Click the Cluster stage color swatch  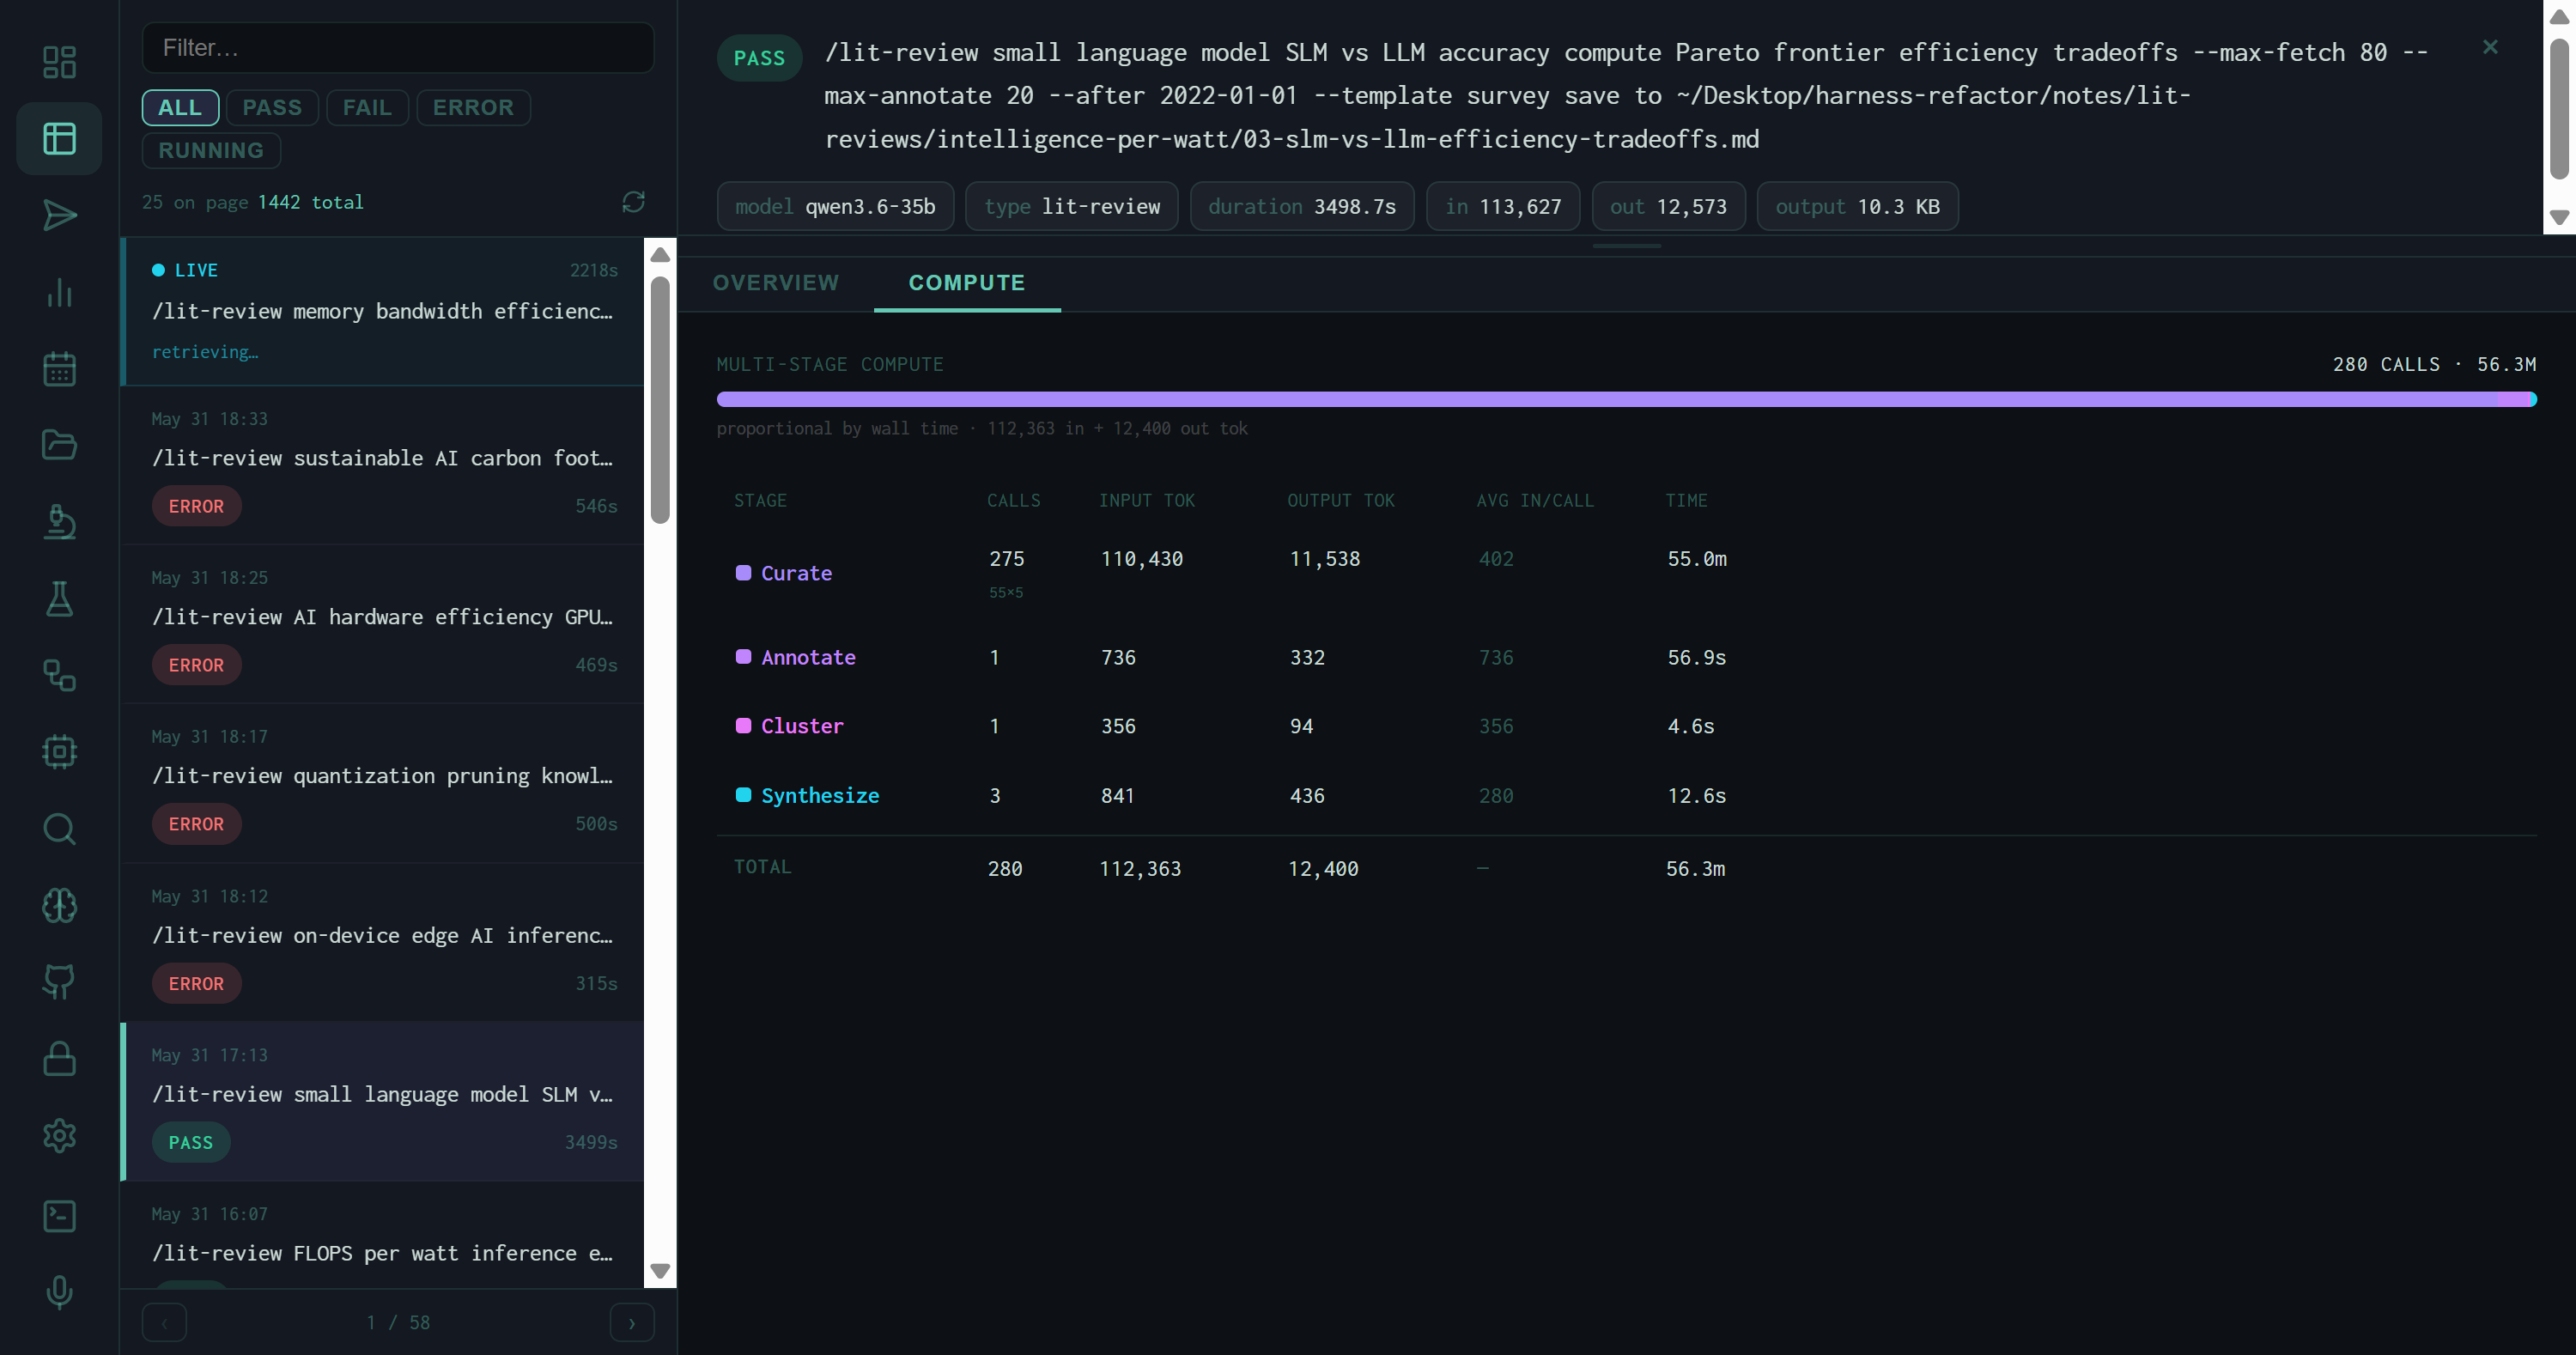pos(743,726)
